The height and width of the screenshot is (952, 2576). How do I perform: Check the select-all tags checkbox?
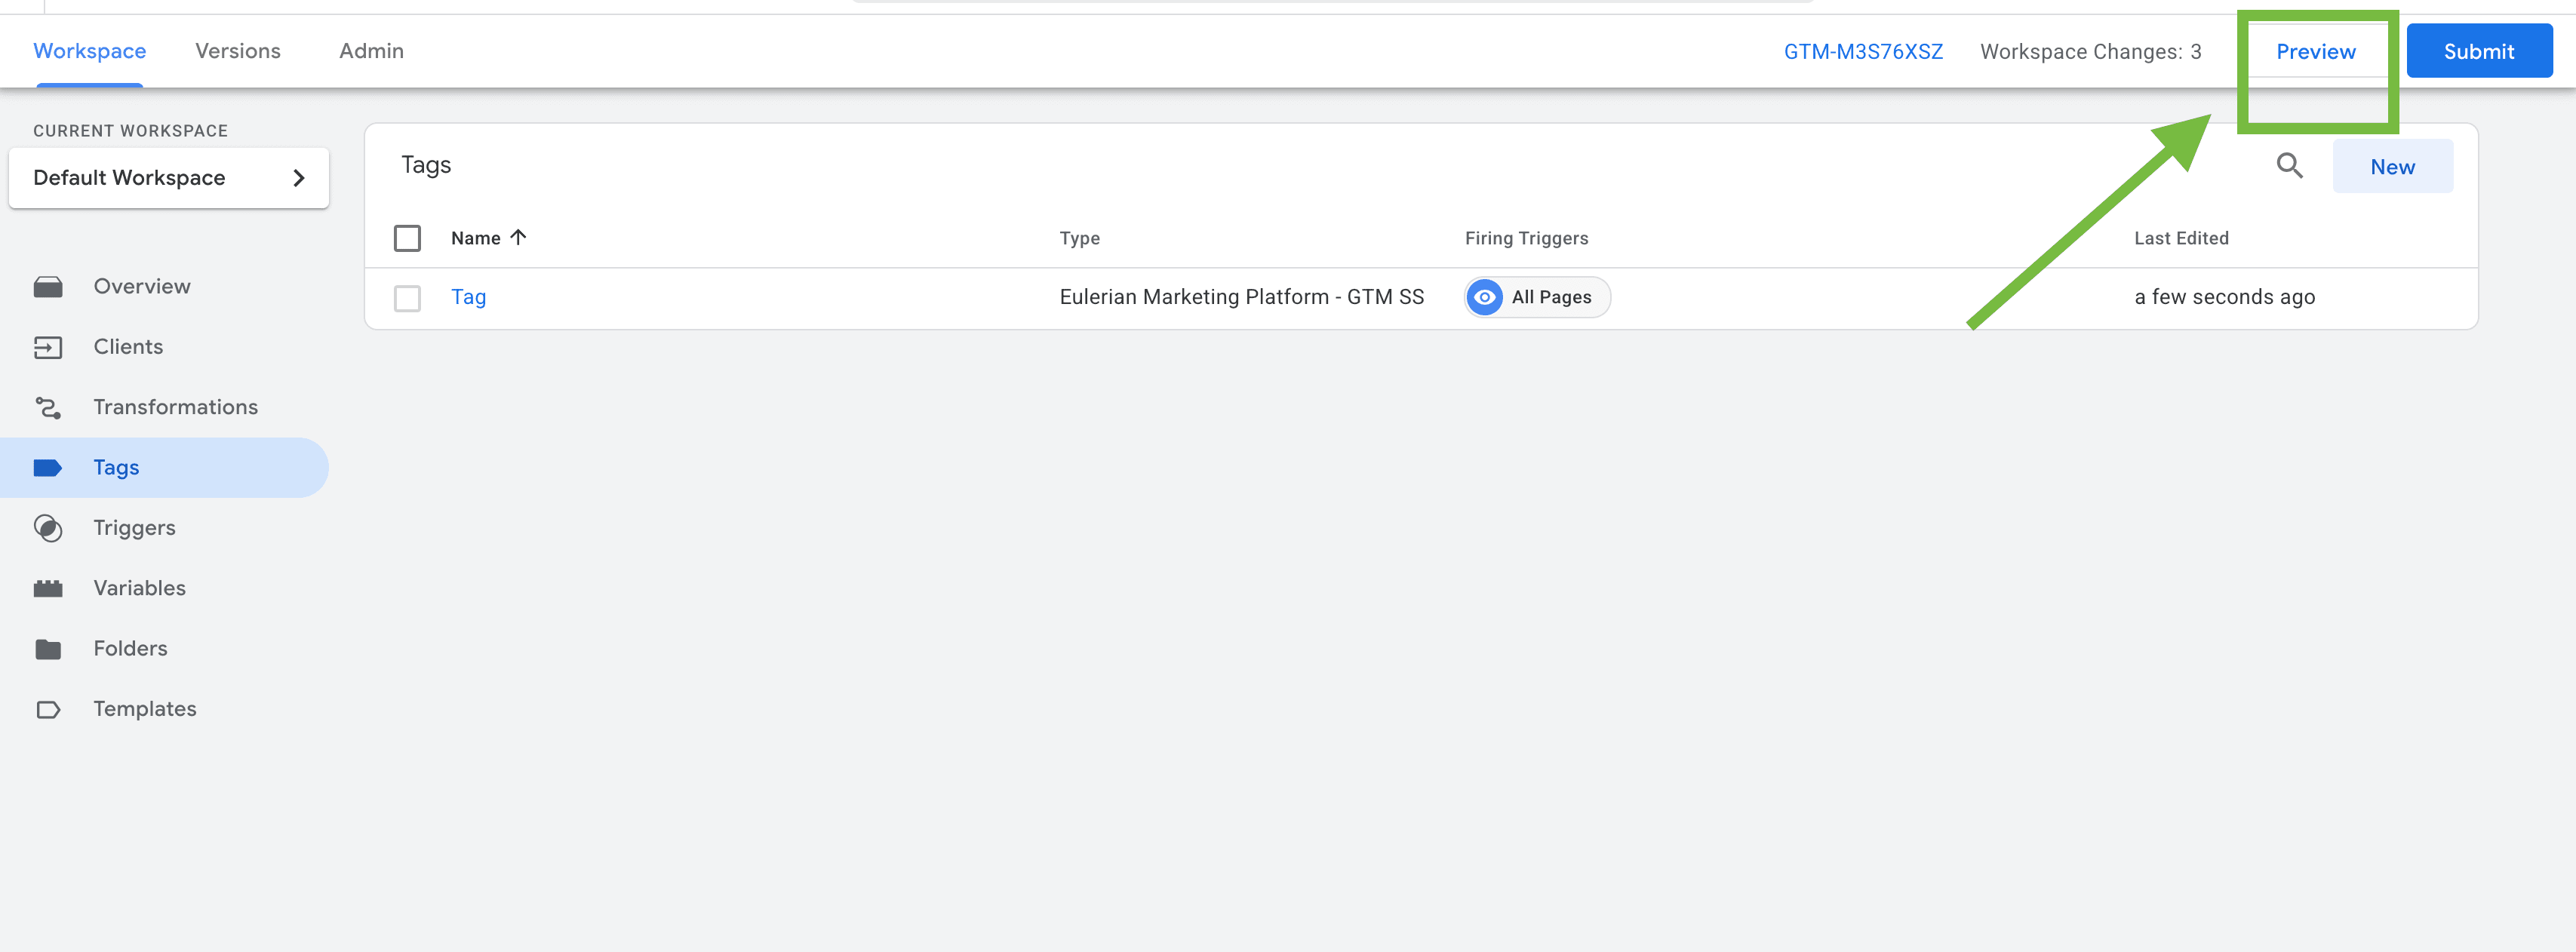(408, 238)
